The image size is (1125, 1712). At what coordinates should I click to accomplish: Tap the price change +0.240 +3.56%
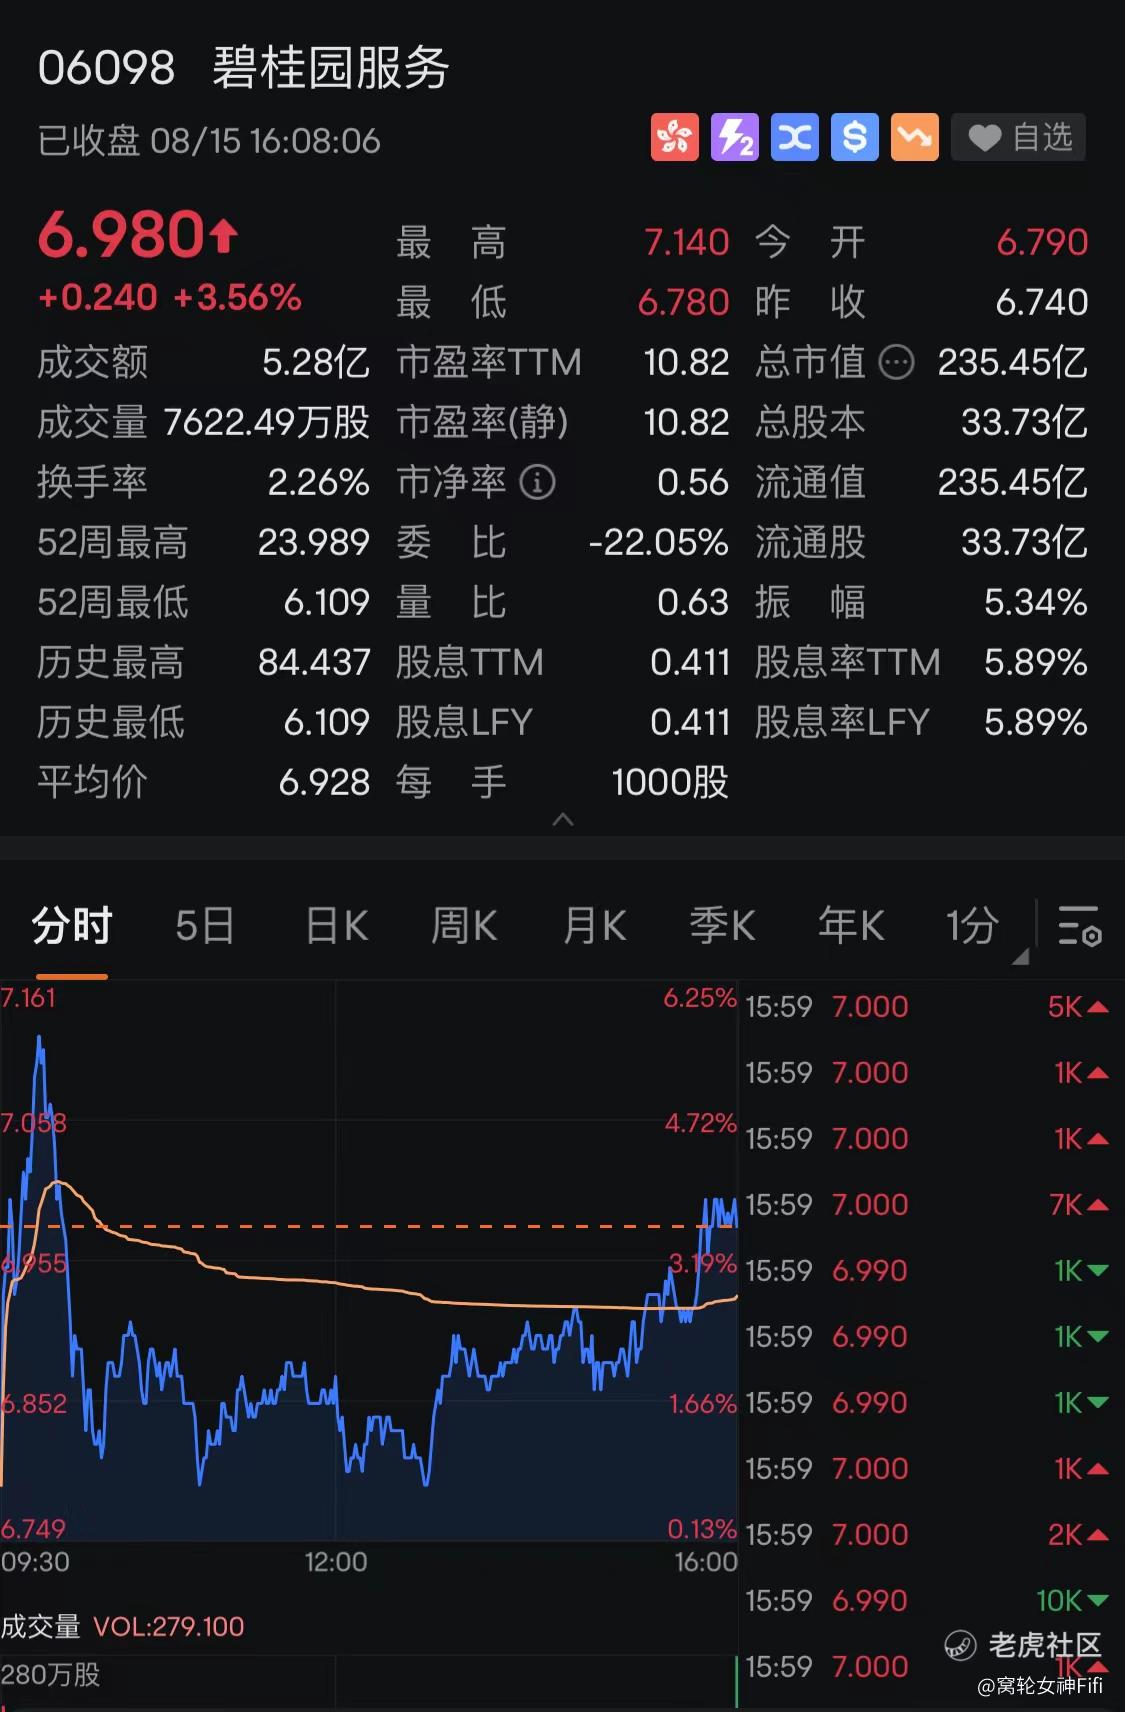point(169,297)
